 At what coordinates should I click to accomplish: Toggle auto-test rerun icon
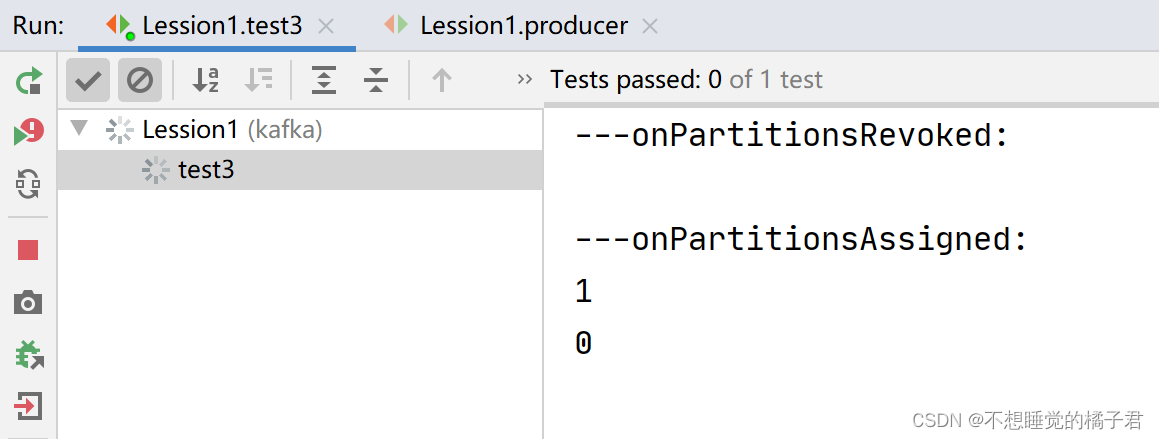[29, 184]
